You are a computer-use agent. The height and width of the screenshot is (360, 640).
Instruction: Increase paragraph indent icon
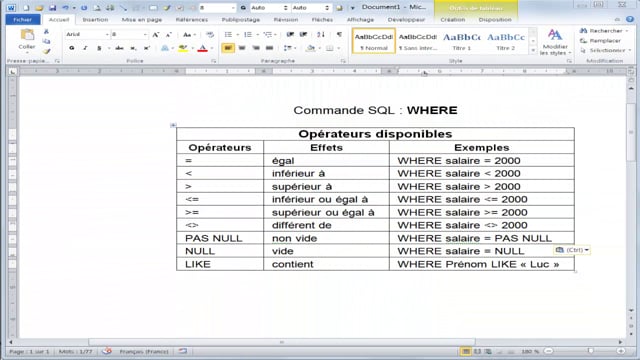click(x=303, y=35)
